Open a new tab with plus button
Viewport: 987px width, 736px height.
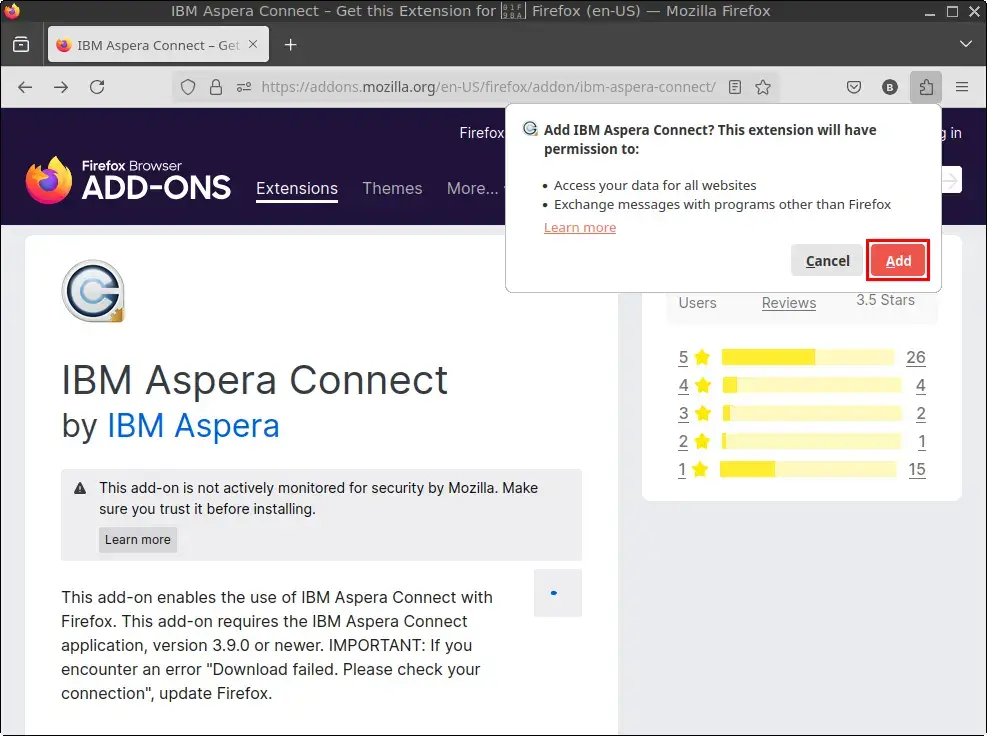point(290,45)
